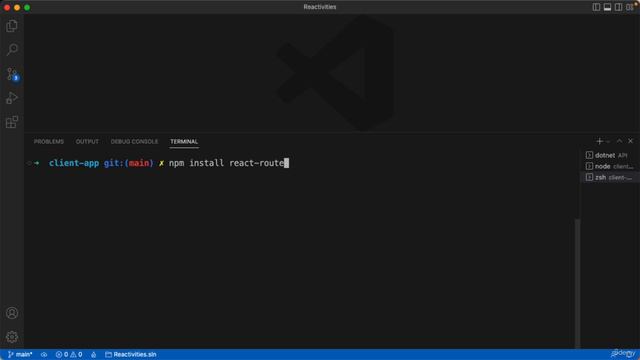Click the main* branch in status bar
Screen dimensions: 640x360
point(20,354)
